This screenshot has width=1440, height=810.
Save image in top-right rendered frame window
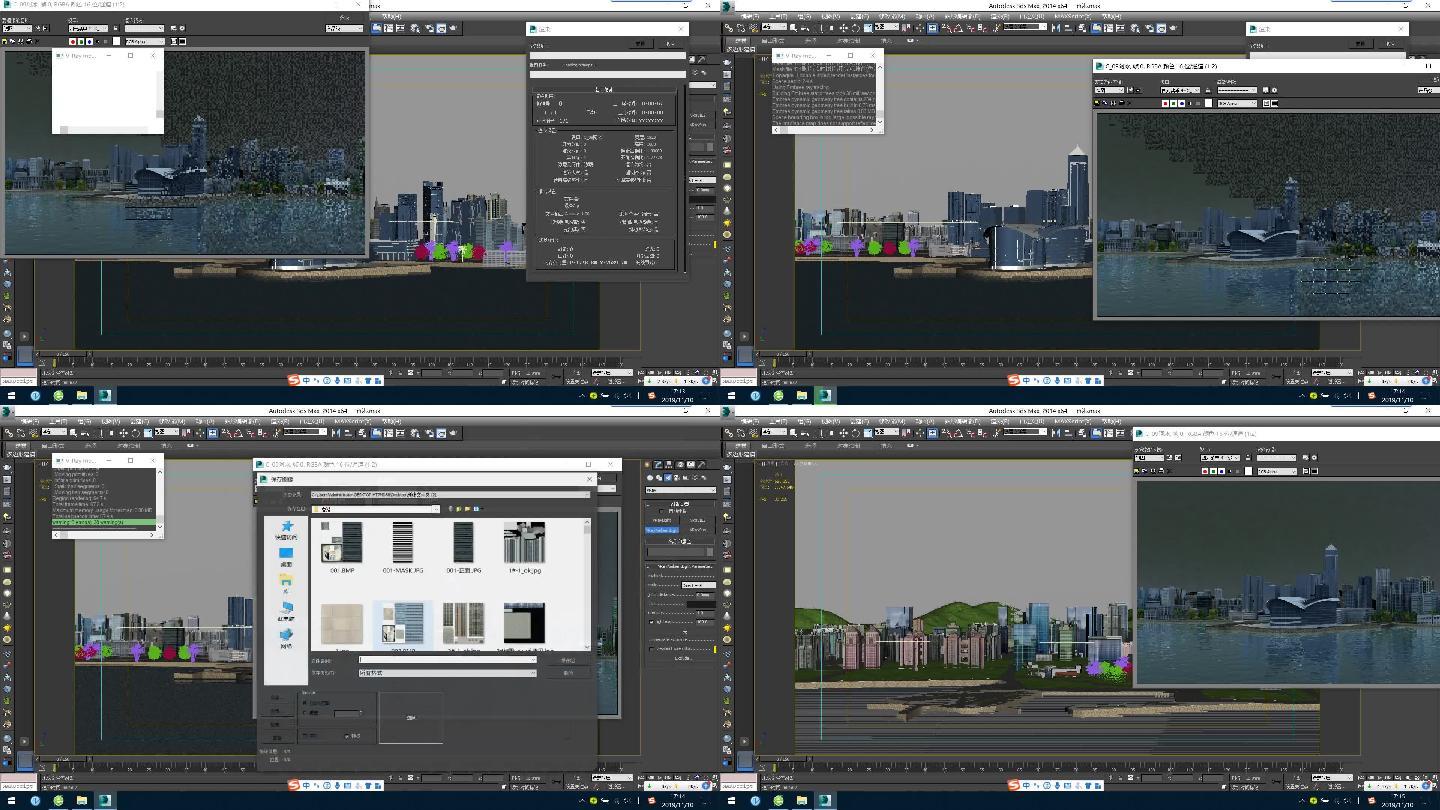coord(1097,103)
